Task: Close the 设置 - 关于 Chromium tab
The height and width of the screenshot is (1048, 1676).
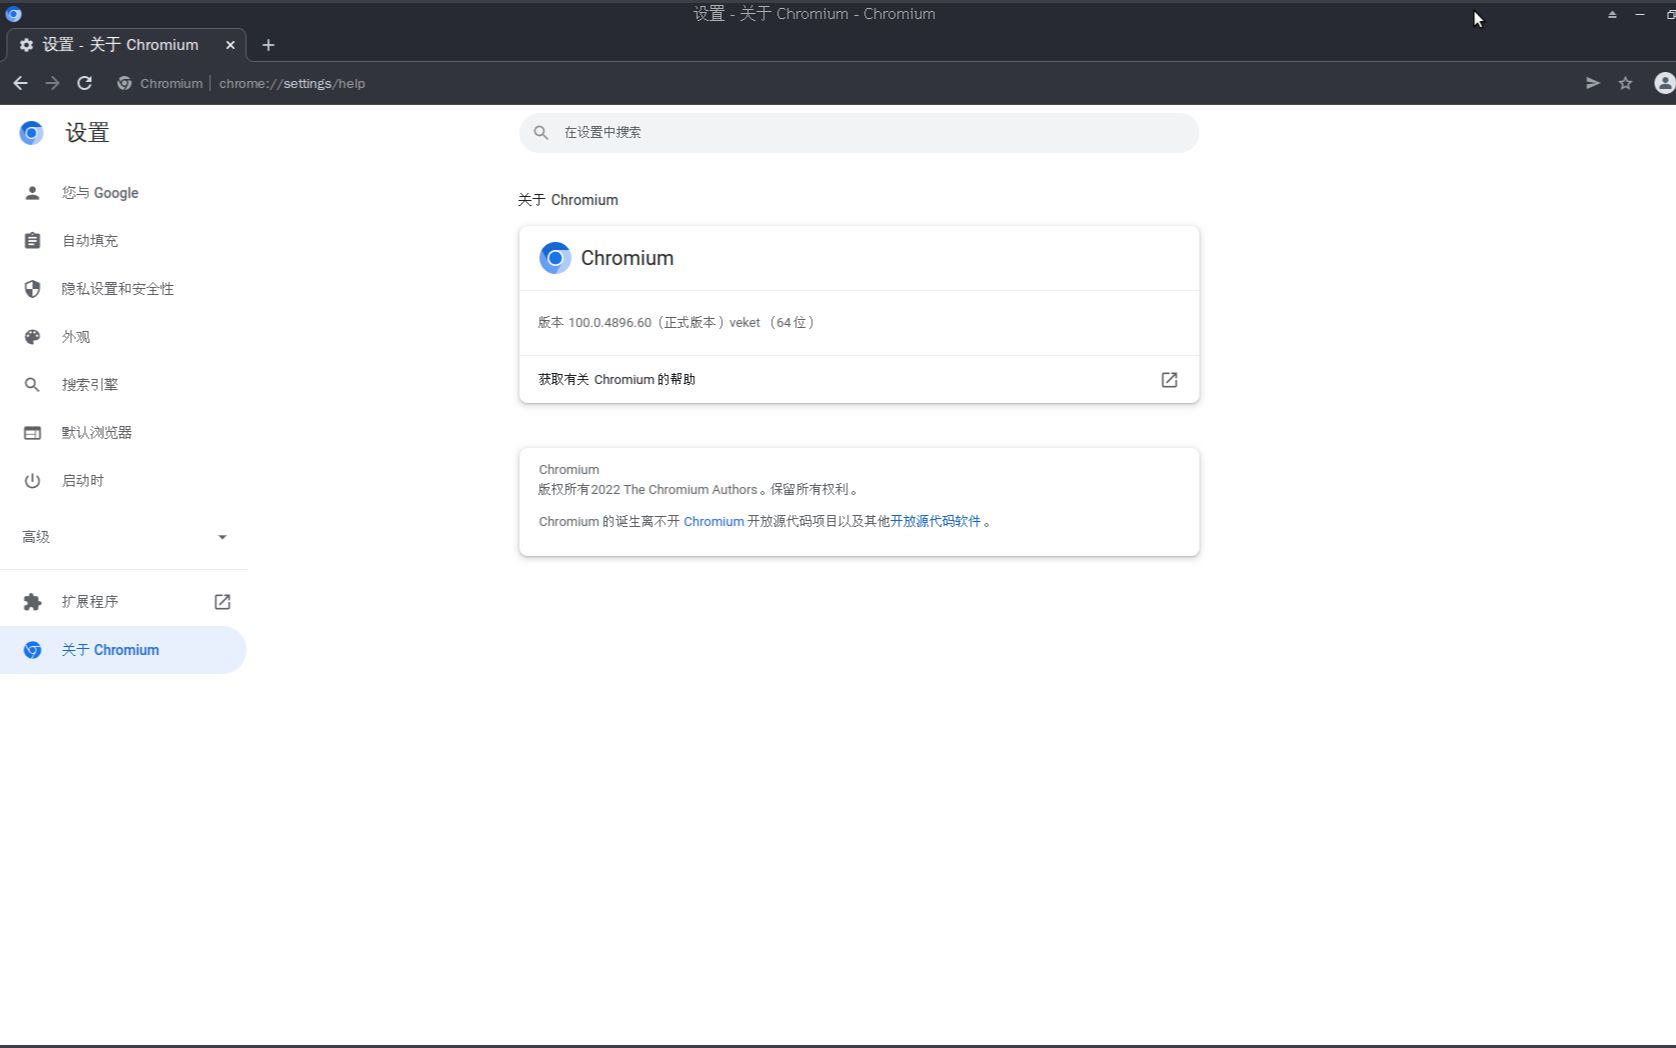Action: [x=230, y=45]
